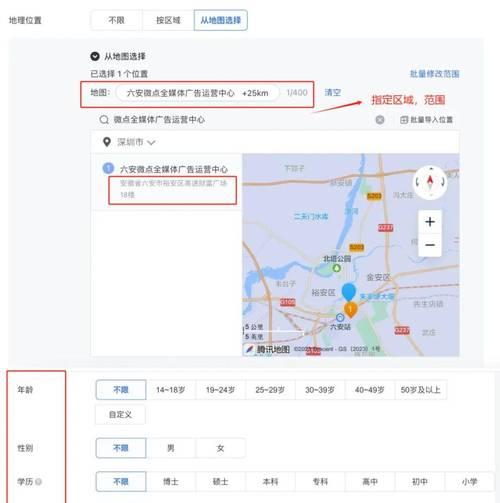The width and height of the screenshot is (500, 503).
Task: Select gender 女
Action: pyautogui.click(x=220, y=448)
